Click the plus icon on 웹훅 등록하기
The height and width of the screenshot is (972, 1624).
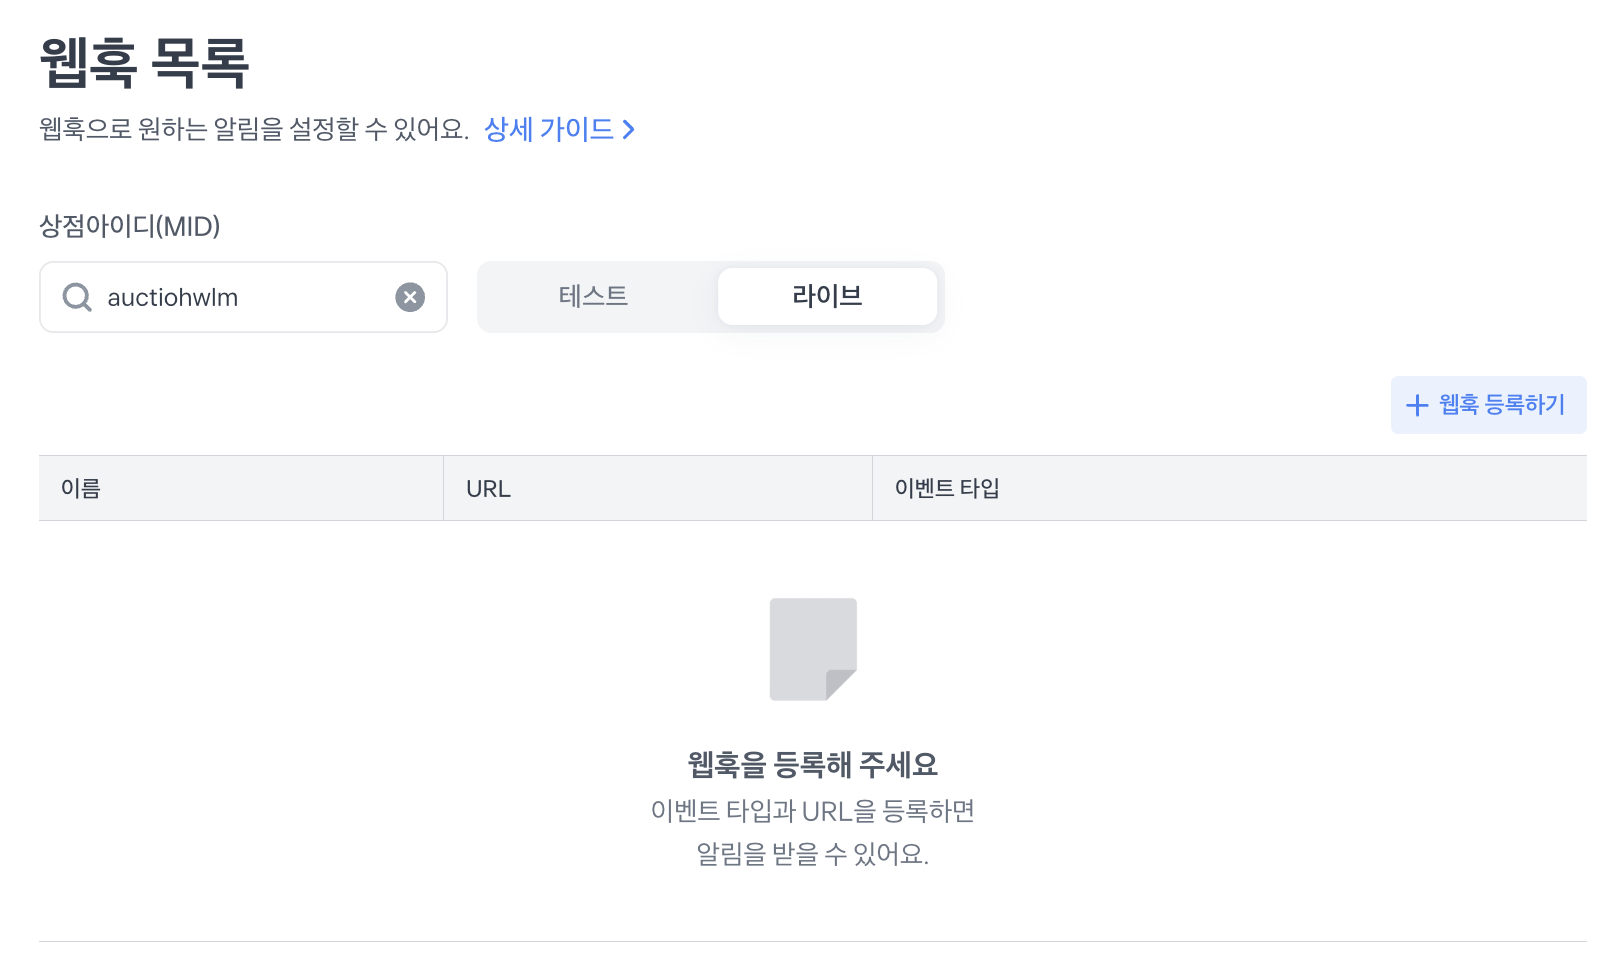(1416, 405)
